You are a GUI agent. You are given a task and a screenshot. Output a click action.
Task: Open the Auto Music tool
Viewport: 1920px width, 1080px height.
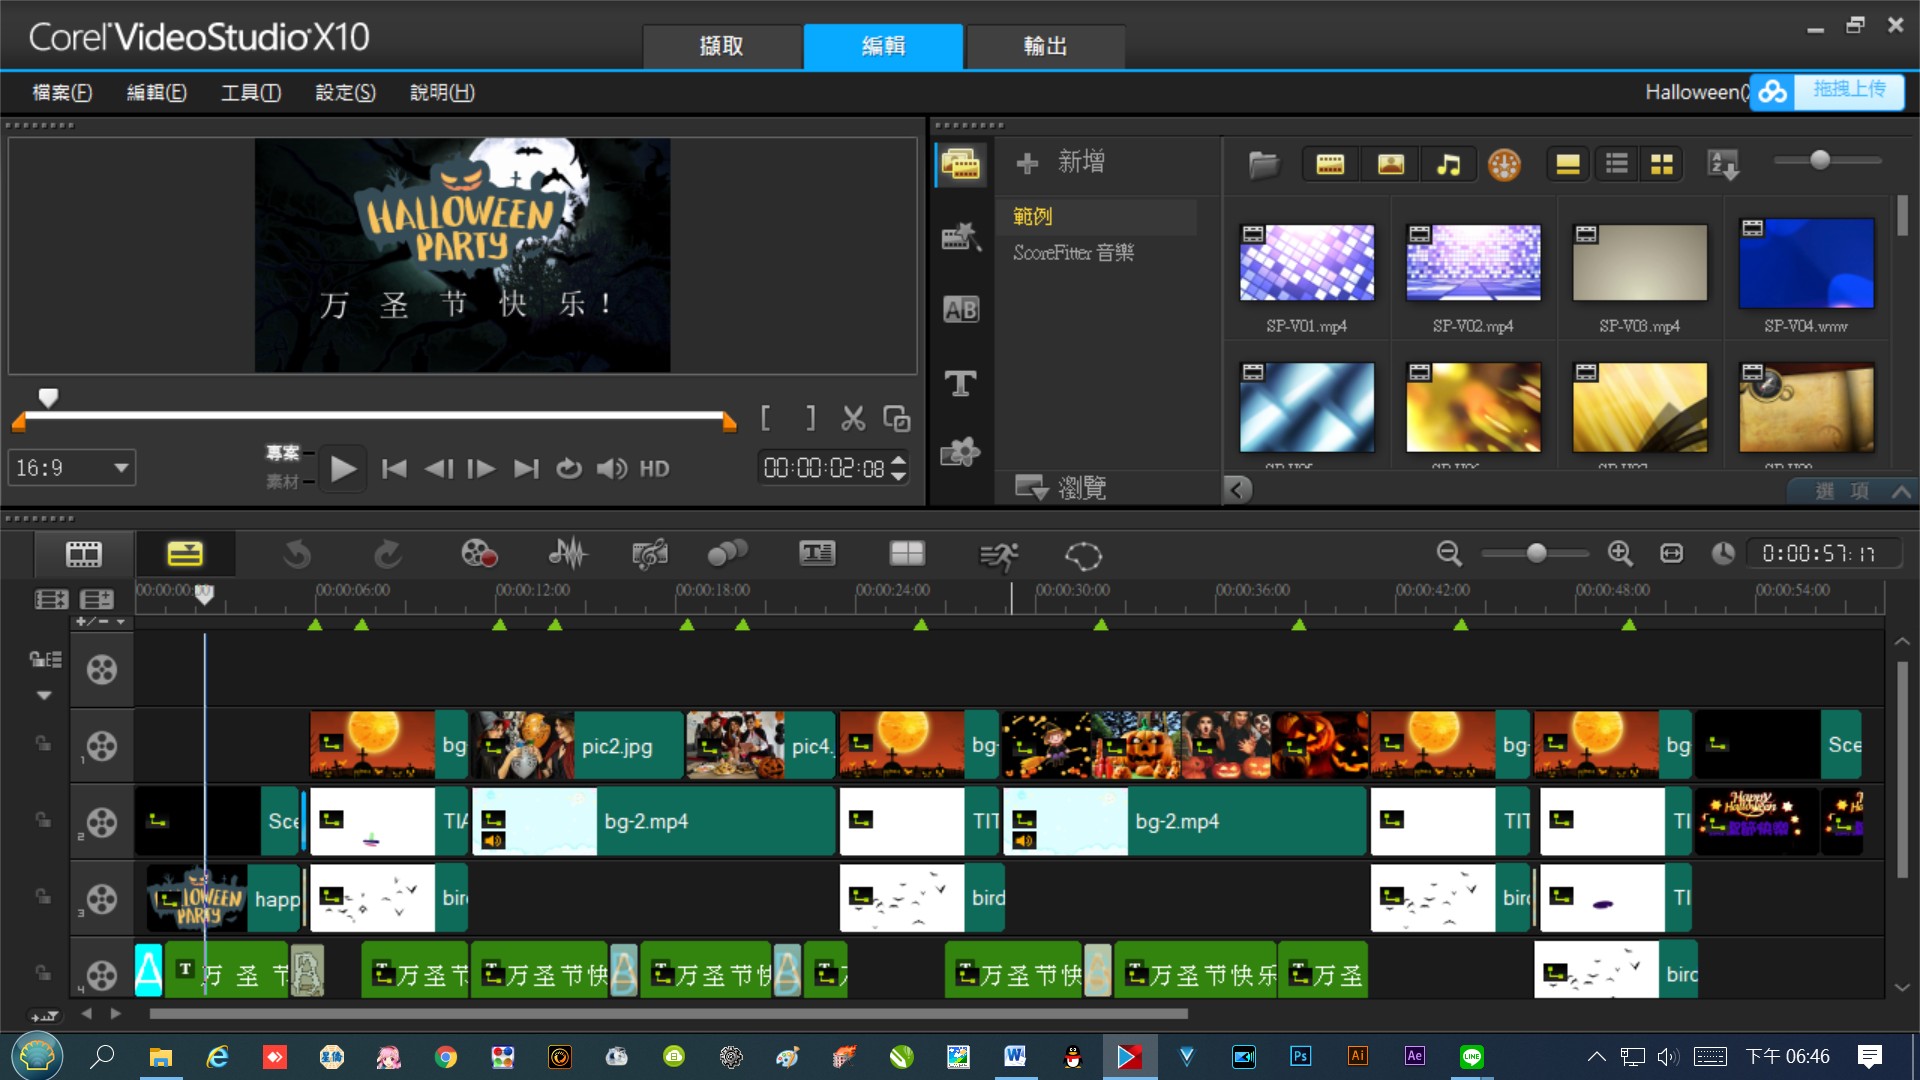pos(650,554)
